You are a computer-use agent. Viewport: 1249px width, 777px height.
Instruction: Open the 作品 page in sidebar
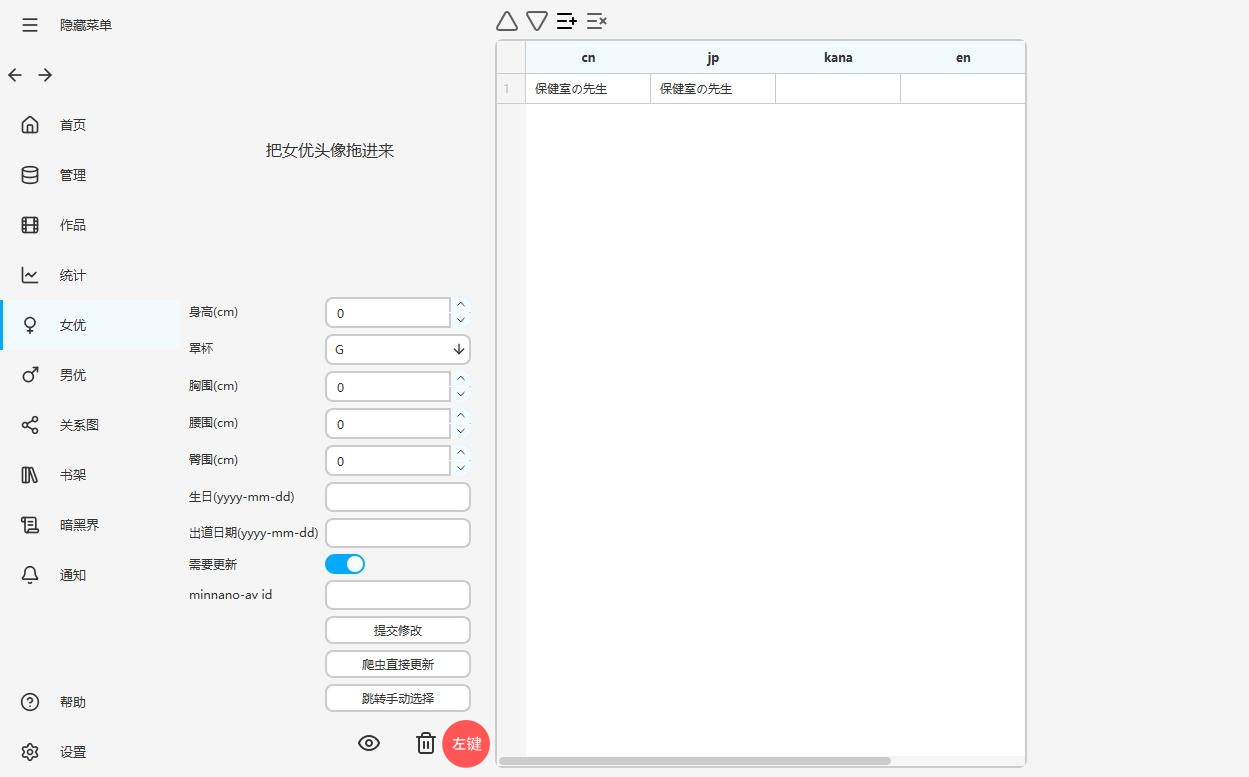[72, 225]
